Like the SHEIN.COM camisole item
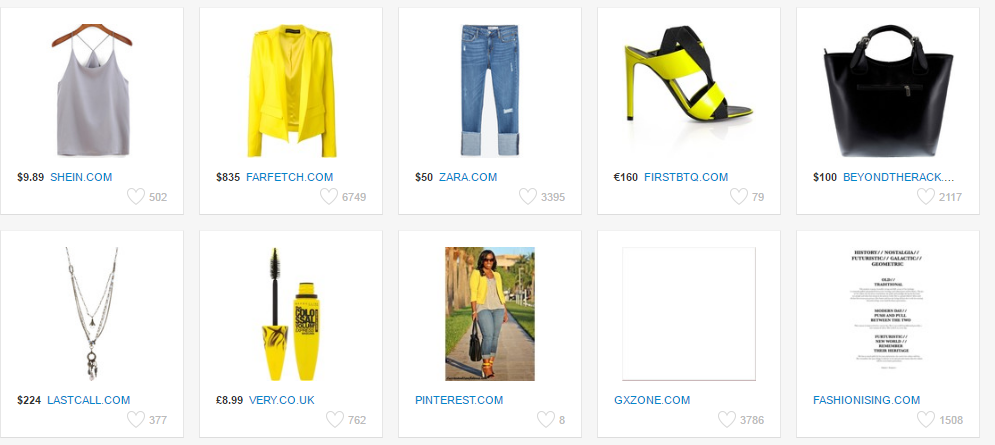Image resolution: width=995 pixels, height=445 pixels. (x=136, y=196)
